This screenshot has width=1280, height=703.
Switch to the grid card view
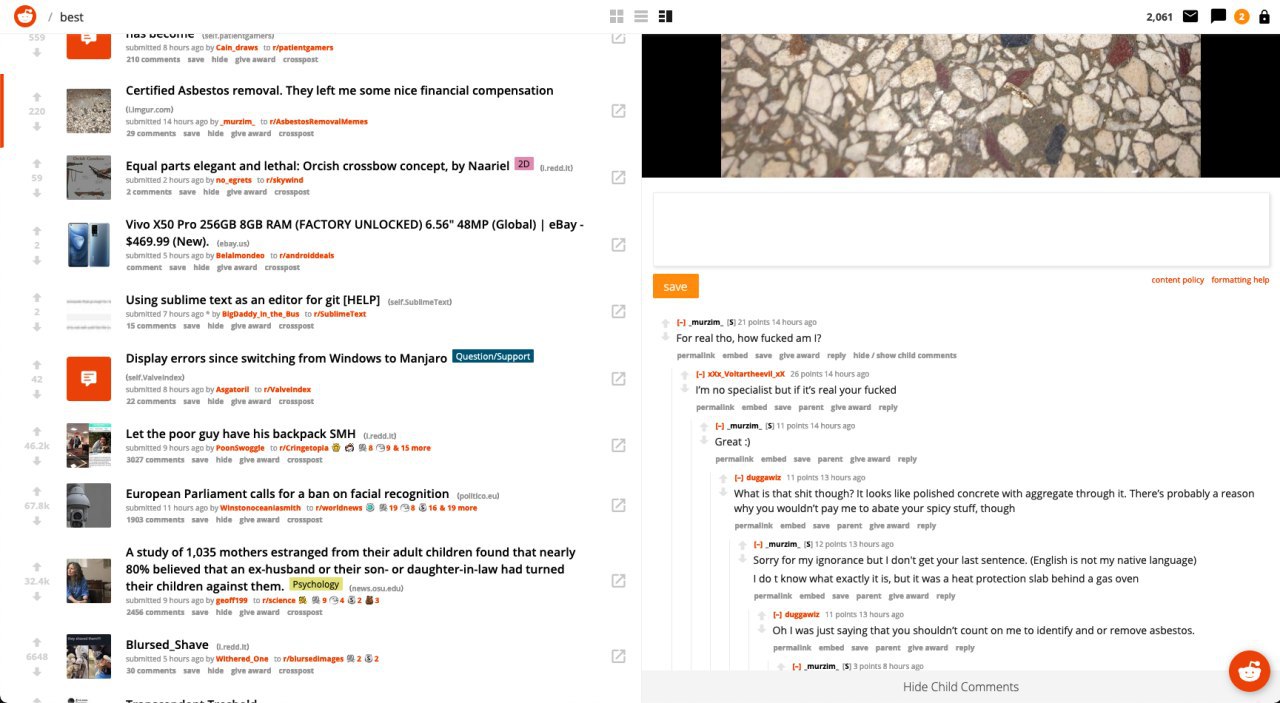[x=617, y=16]
